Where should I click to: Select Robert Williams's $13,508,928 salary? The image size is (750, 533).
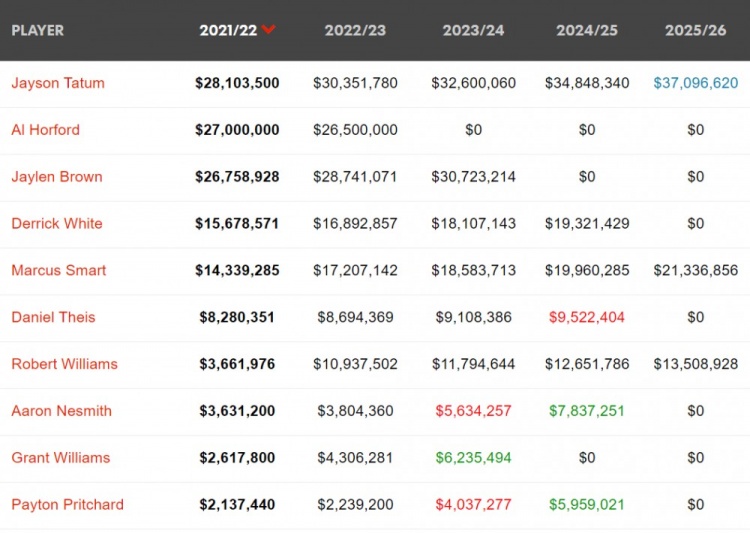click(x=695, y=365)
